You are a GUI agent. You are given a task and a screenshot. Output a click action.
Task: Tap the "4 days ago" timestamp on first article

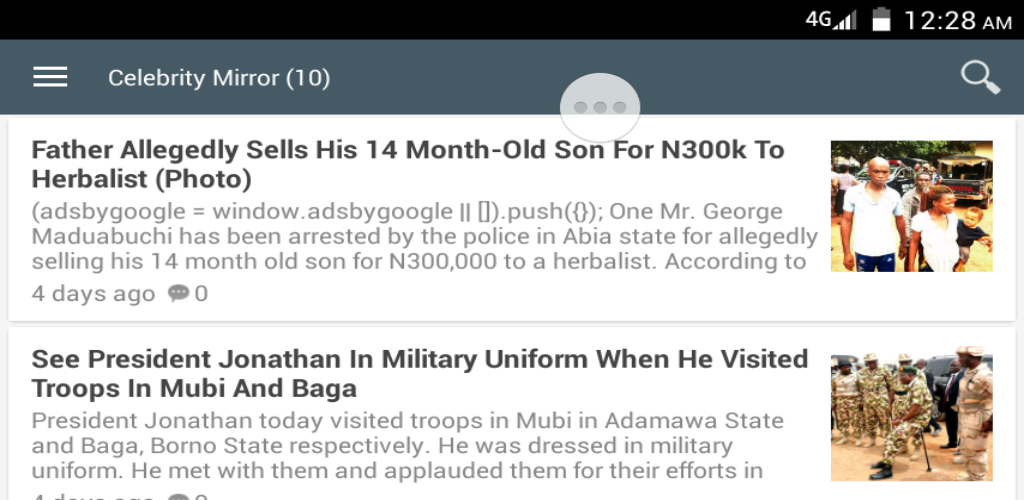coord(93,294)
